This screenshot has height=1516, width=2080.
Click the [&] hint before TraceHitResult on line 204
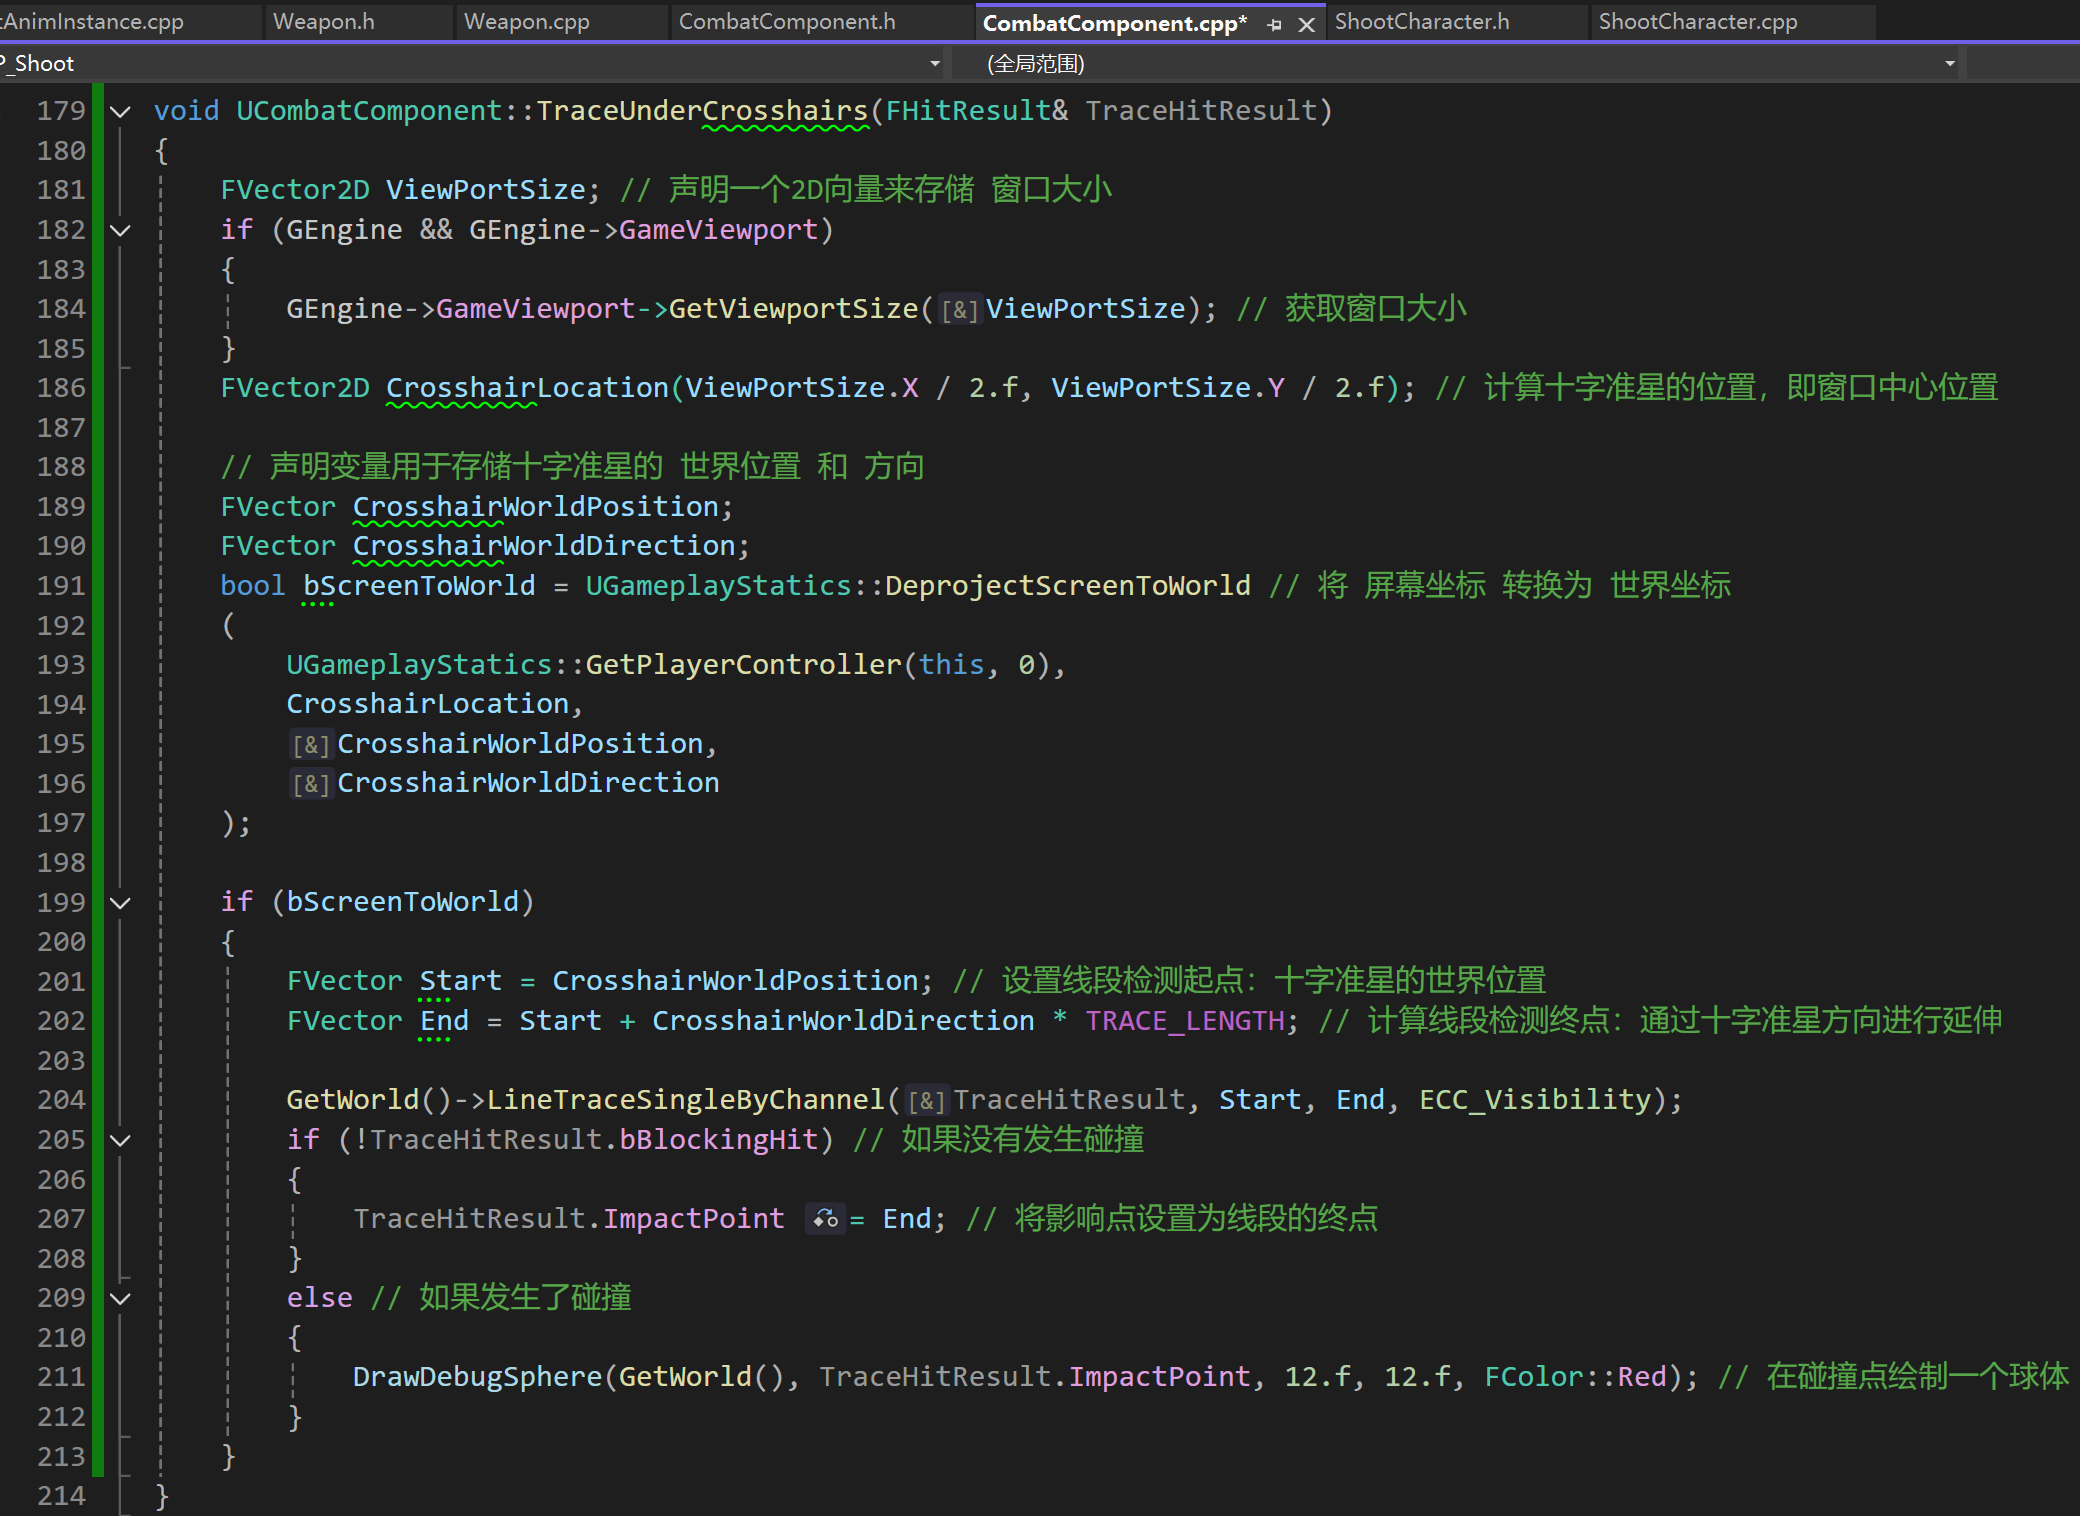point(926,1101)
